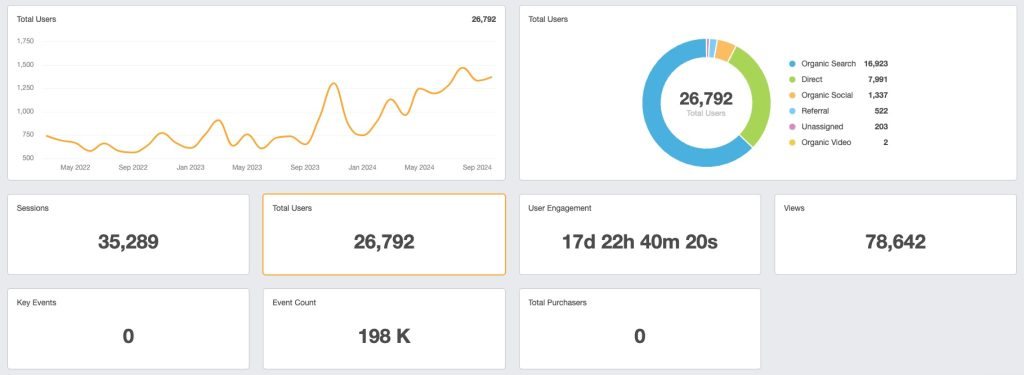The width and height of the screenshot is (1024, 375).
Task: Click the May 2022 axis label
Action: (75, 168)
